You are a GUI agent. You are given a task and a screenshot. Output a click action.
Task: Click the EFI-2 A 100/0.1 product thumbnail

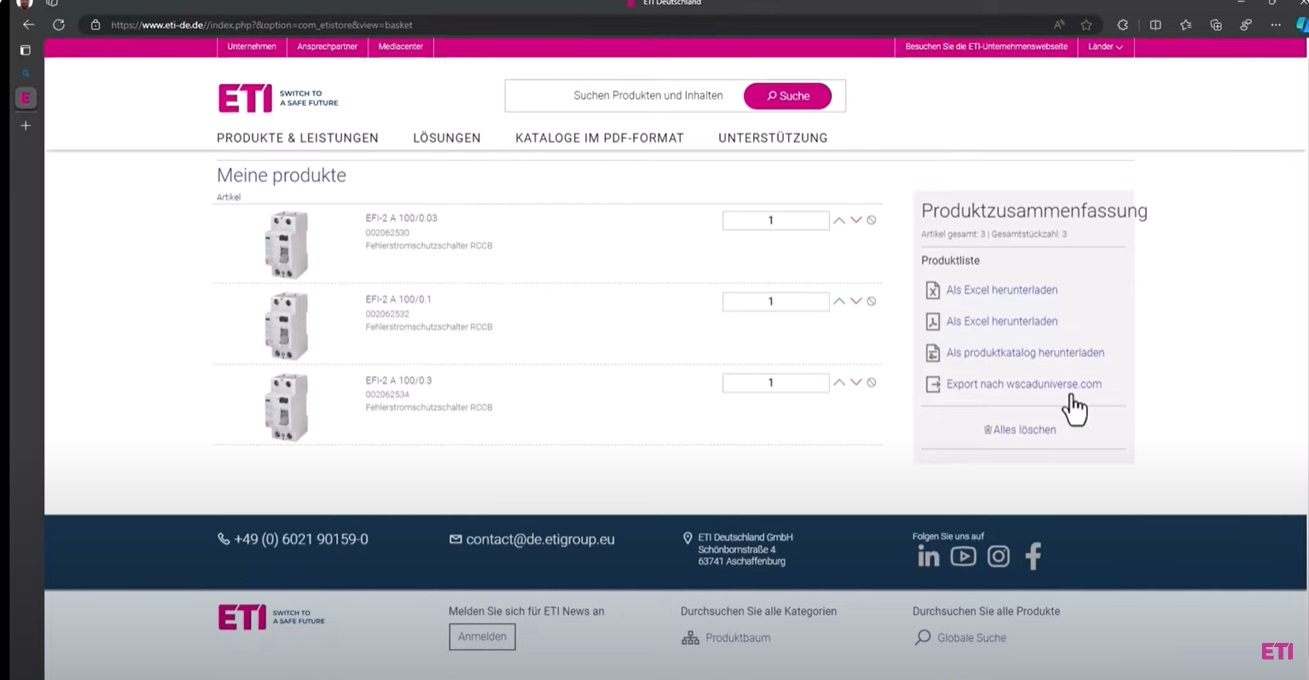tap(286, 326)
